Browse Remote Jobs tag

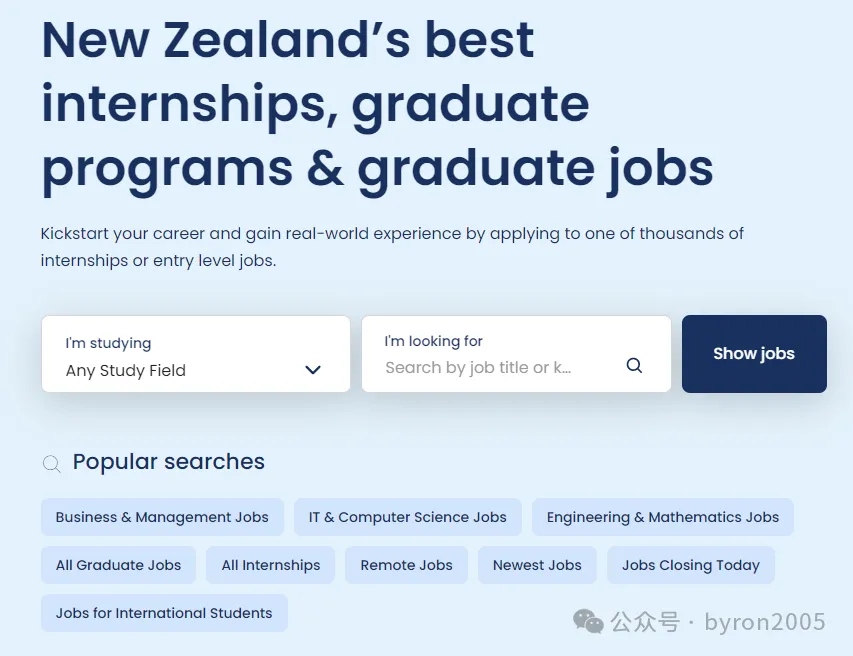(406, 565)
